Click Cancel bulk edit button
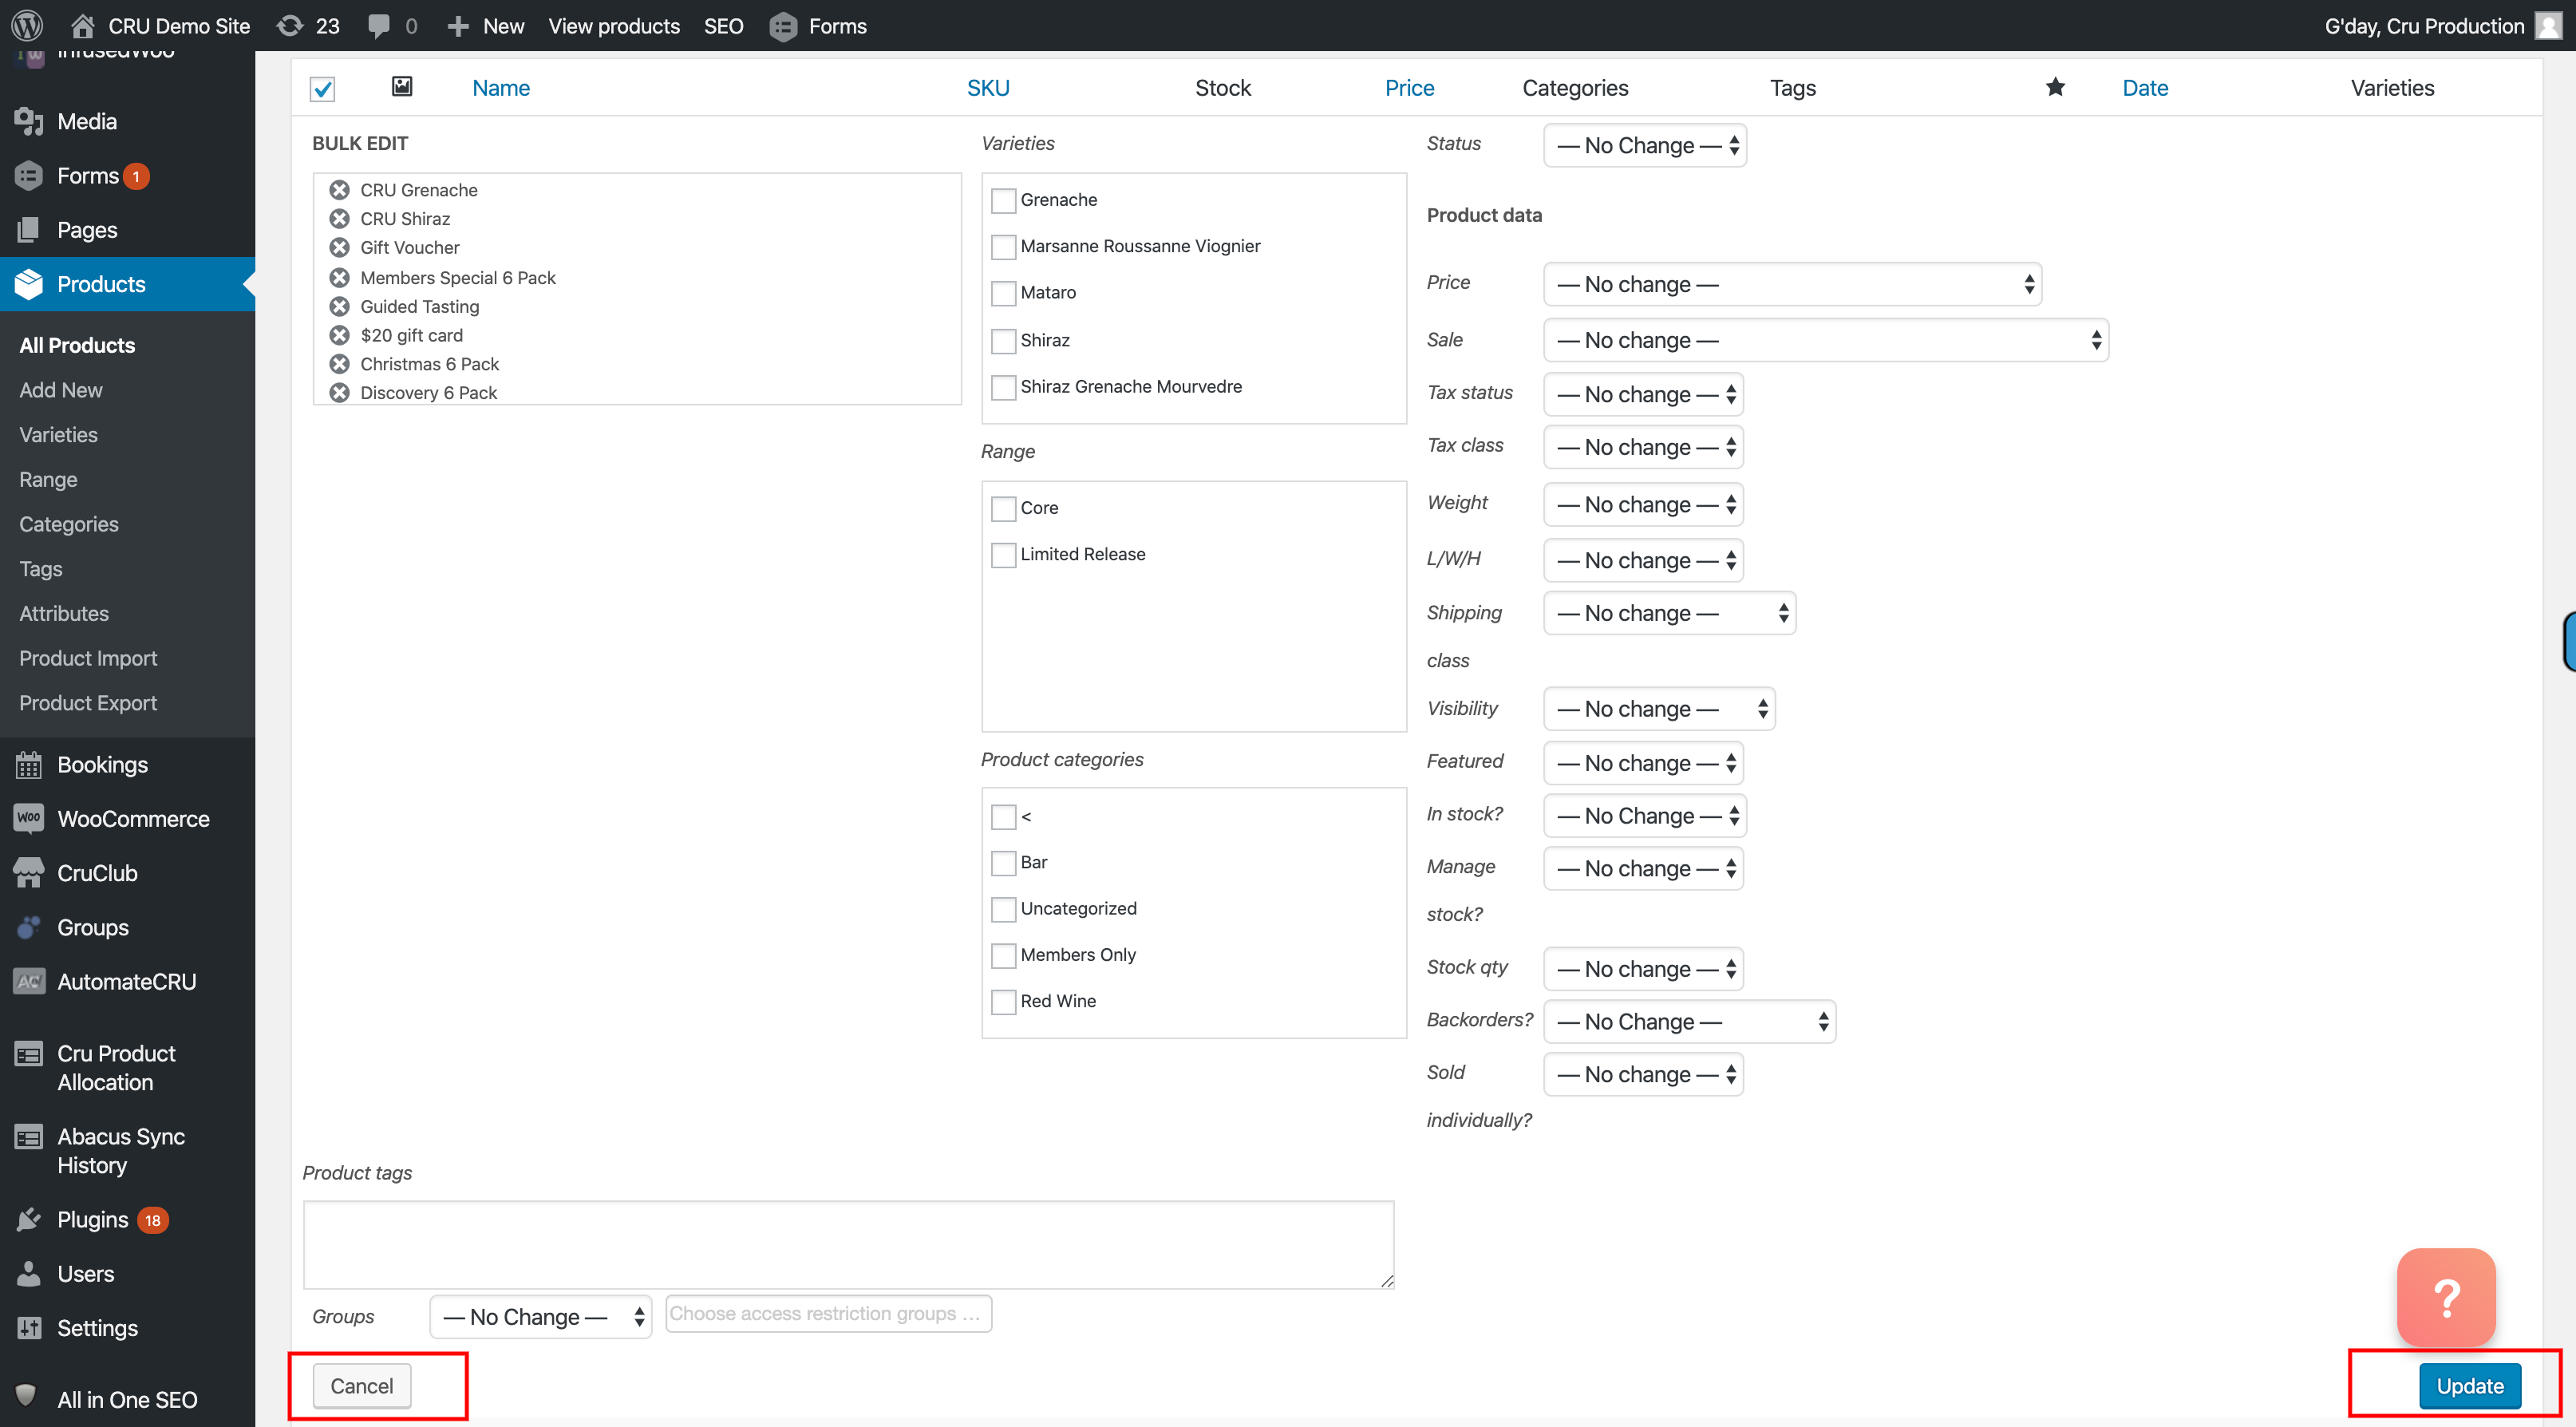 point(362,1387)
